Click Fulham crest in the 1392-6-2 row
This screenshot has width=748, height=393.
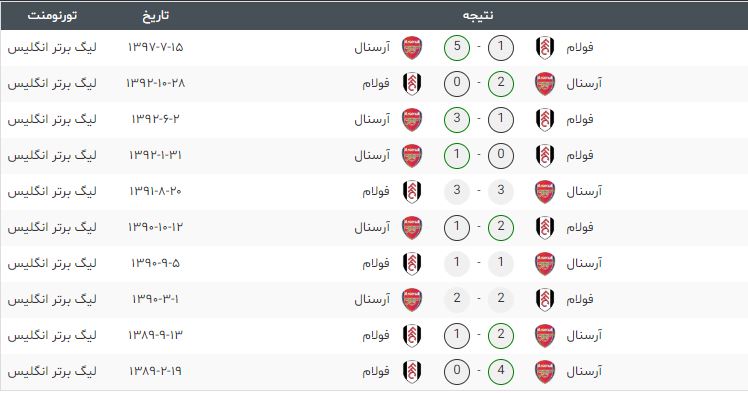click(x=545, y=120)
